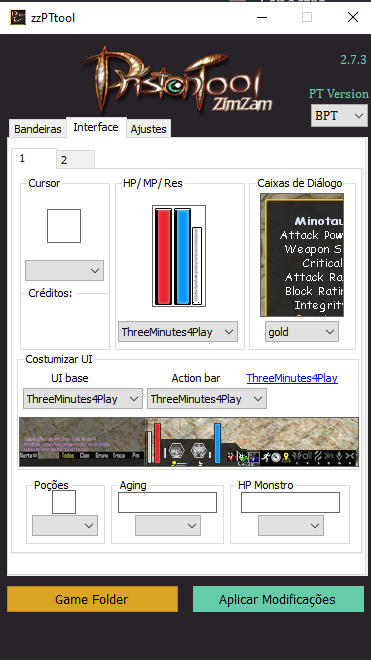Click Aplicar Modificações button
Screen dimensions: 371x660
(278, 599)
